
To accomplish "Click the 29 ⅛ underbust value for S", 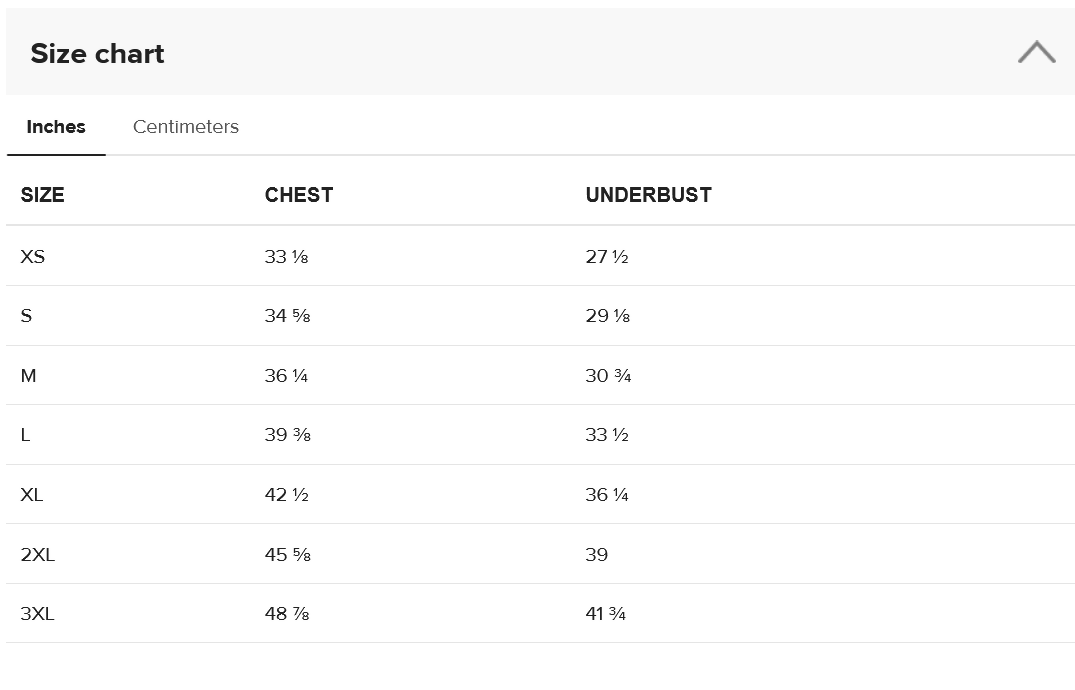I will pyautogui.click(x=607, y=316).
